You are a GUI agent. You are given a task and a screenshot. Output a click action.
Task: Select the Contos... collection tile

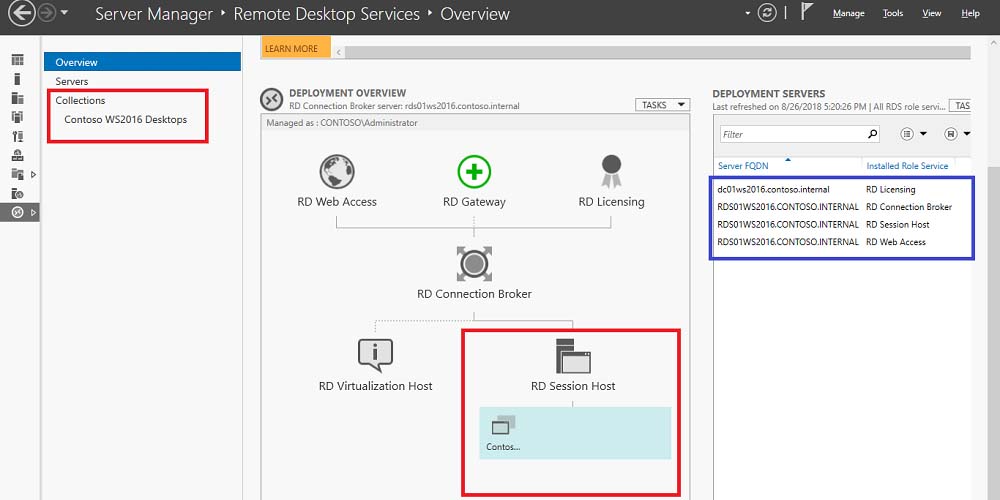(x=575, y=433)
